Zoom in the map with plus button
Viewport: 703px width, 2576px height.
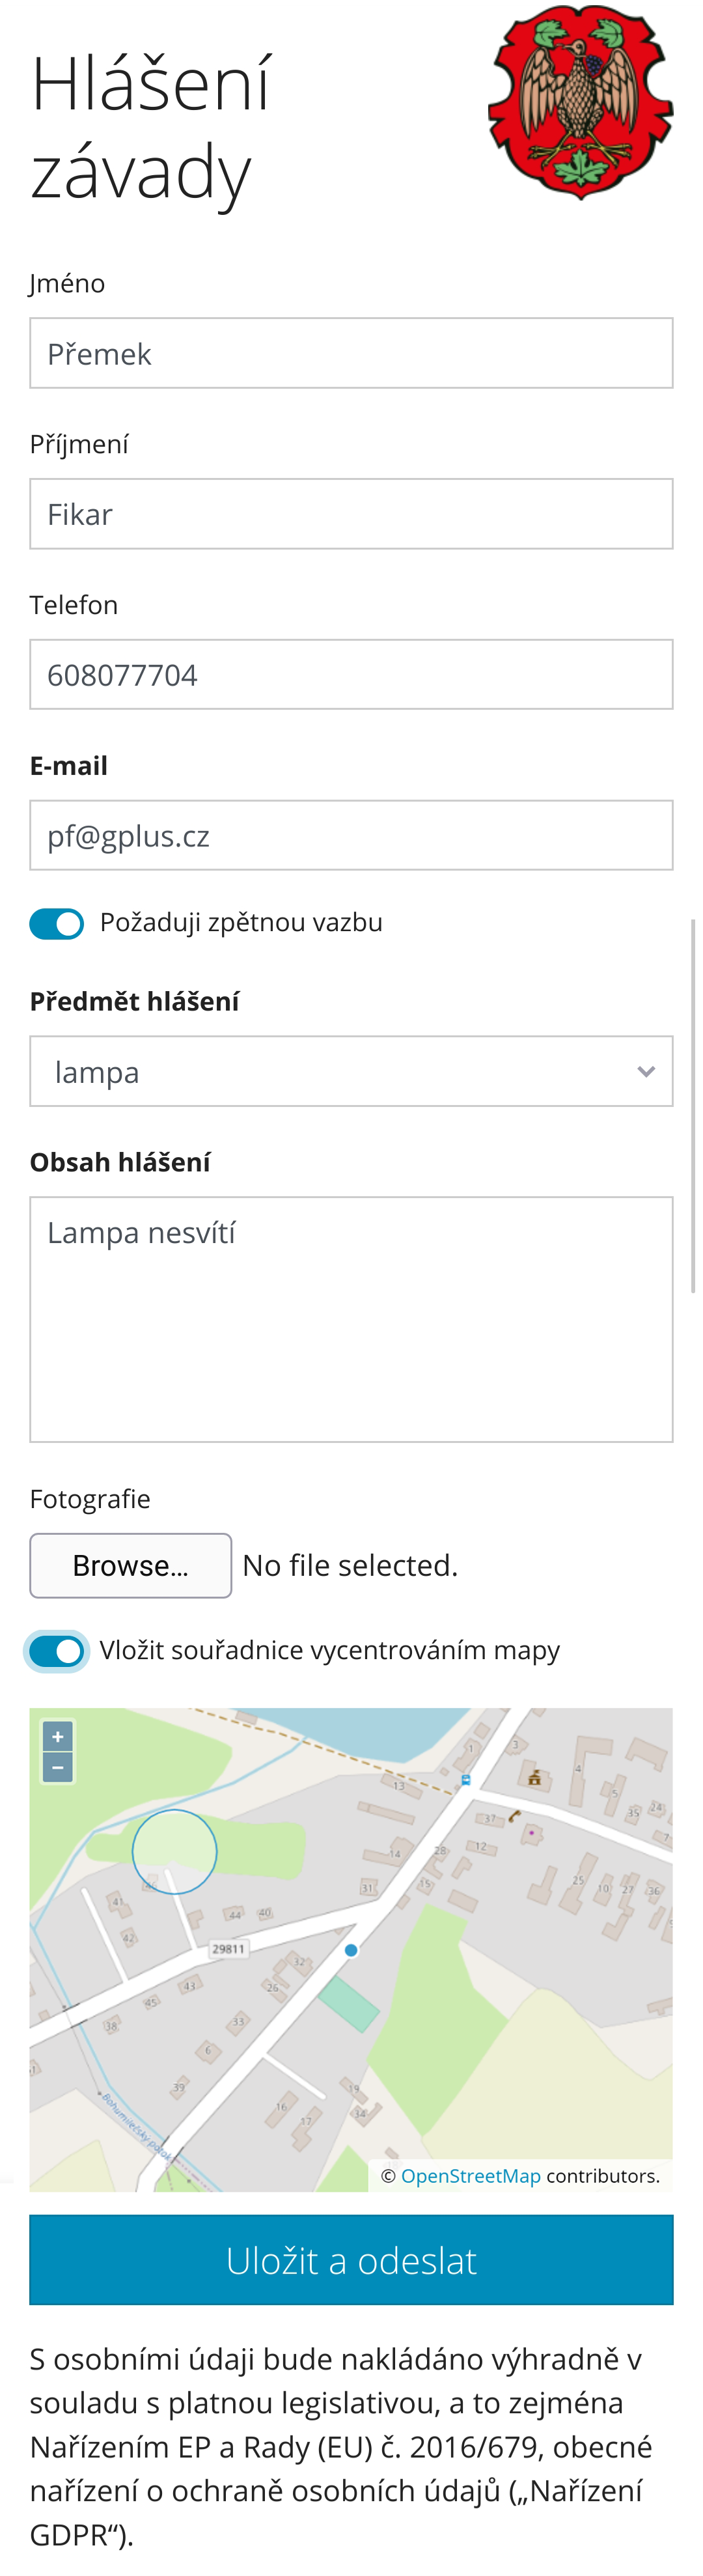coord(57,1737)
